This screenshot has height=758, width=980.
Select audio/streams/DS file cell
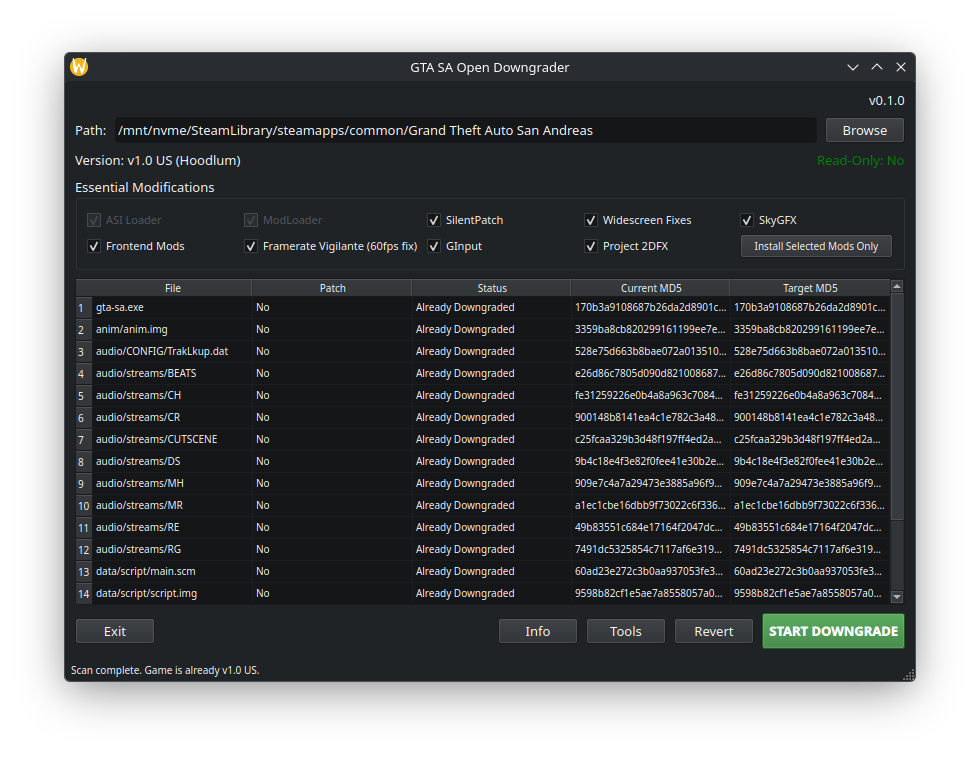click(172, 461)
